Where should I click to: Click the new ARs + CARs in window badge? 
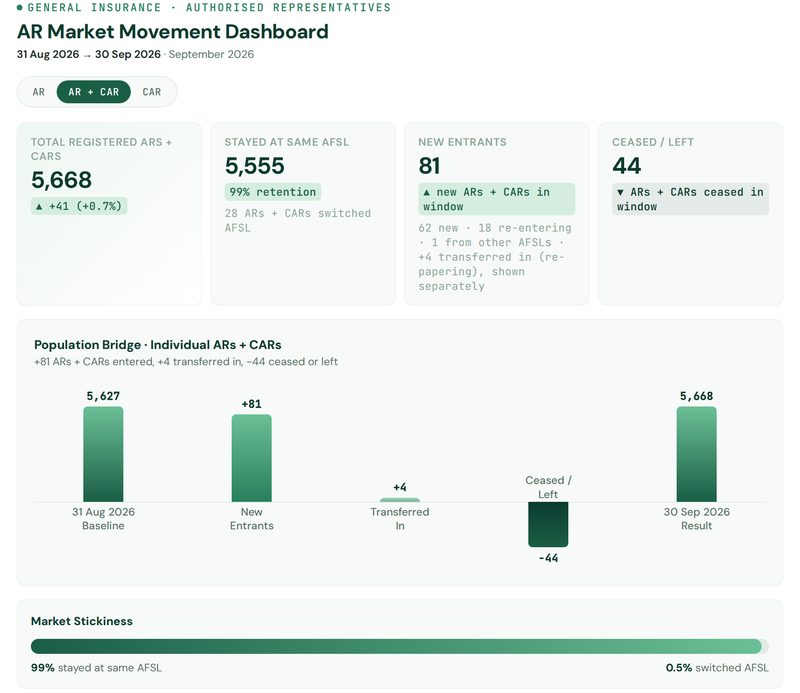tap(496, 199)
